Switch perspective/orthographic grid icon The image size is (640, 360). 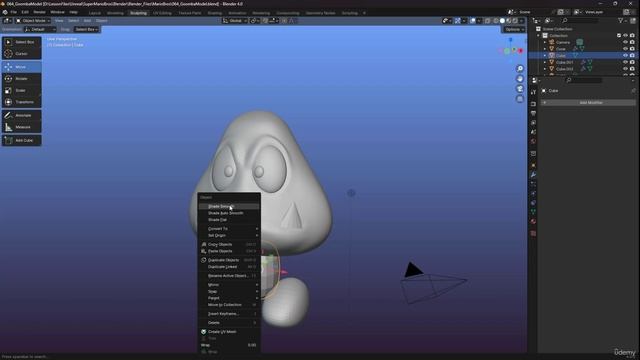[520, 99]
